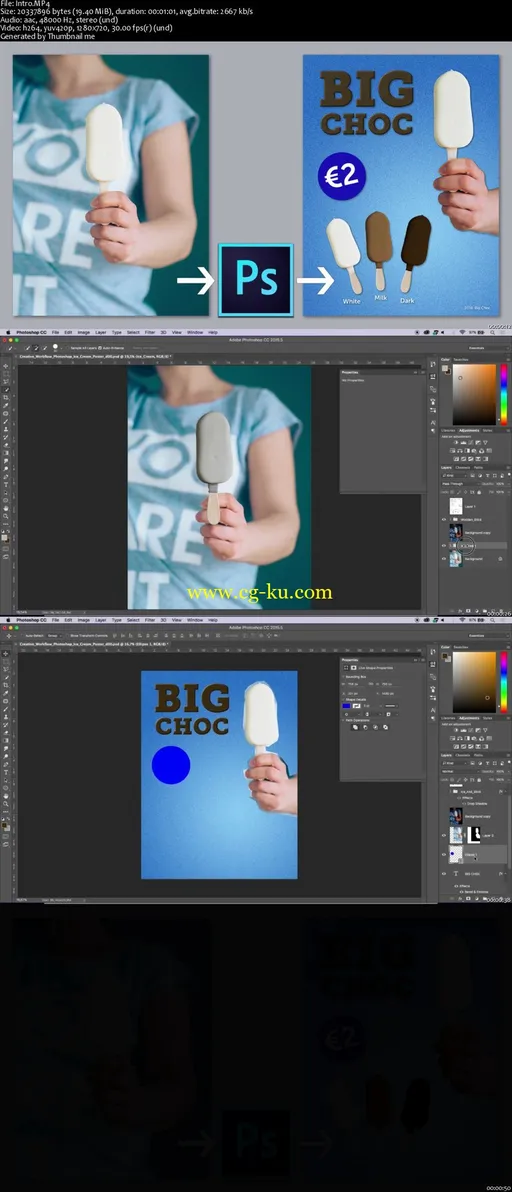Switch to Swatches tab in photo window
512x1192 pixels.
coord(461,360)
